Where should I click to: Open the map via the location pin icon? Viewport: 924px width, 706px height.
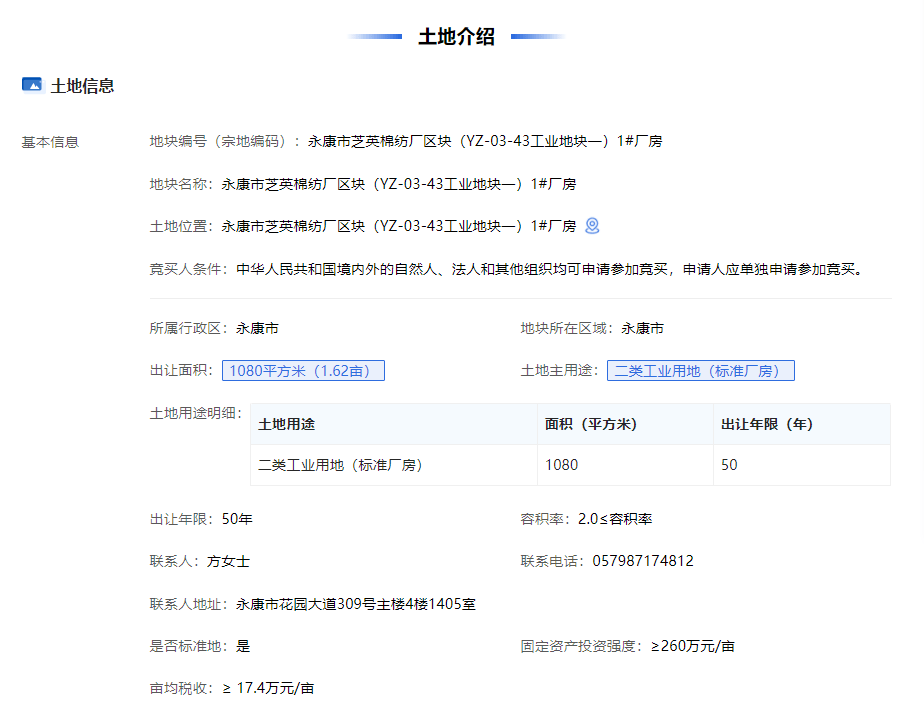(593, 226)
